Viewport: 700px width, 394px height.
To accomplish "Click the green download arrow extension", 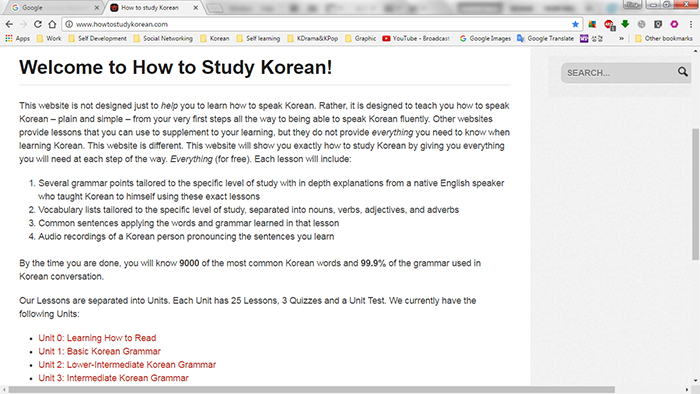I will 625,24.
